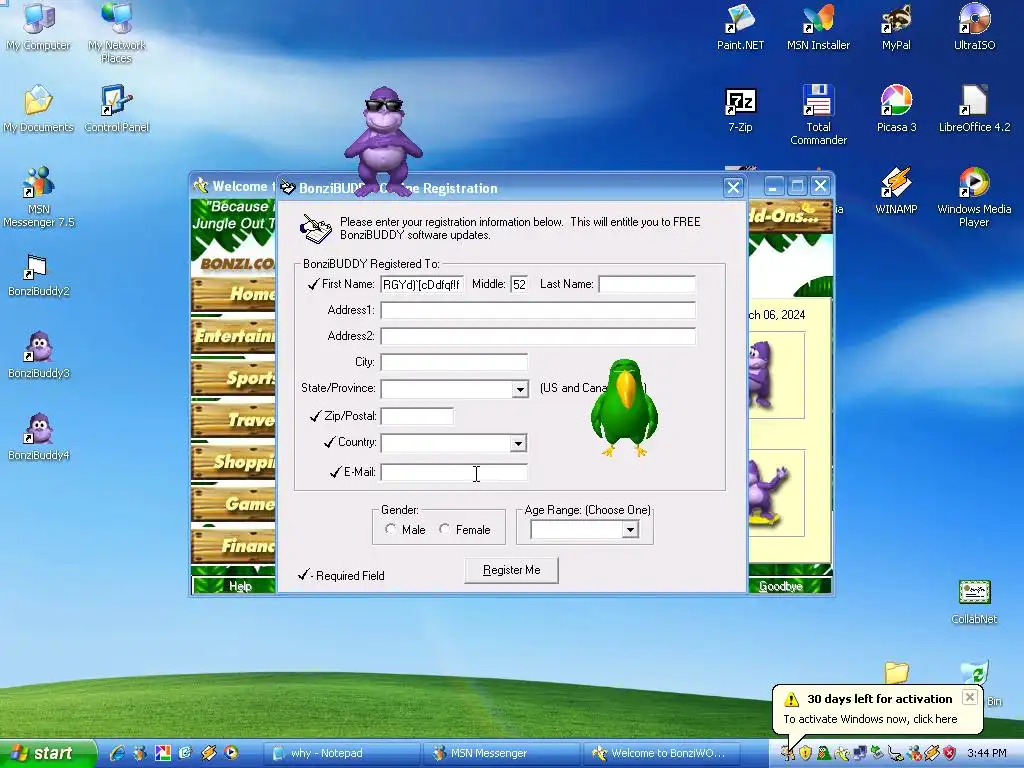Launch the Picasa 3 shortcut
Image resolution: width=1024 pixels, height=768 pixels.
(x=896, y=108)
